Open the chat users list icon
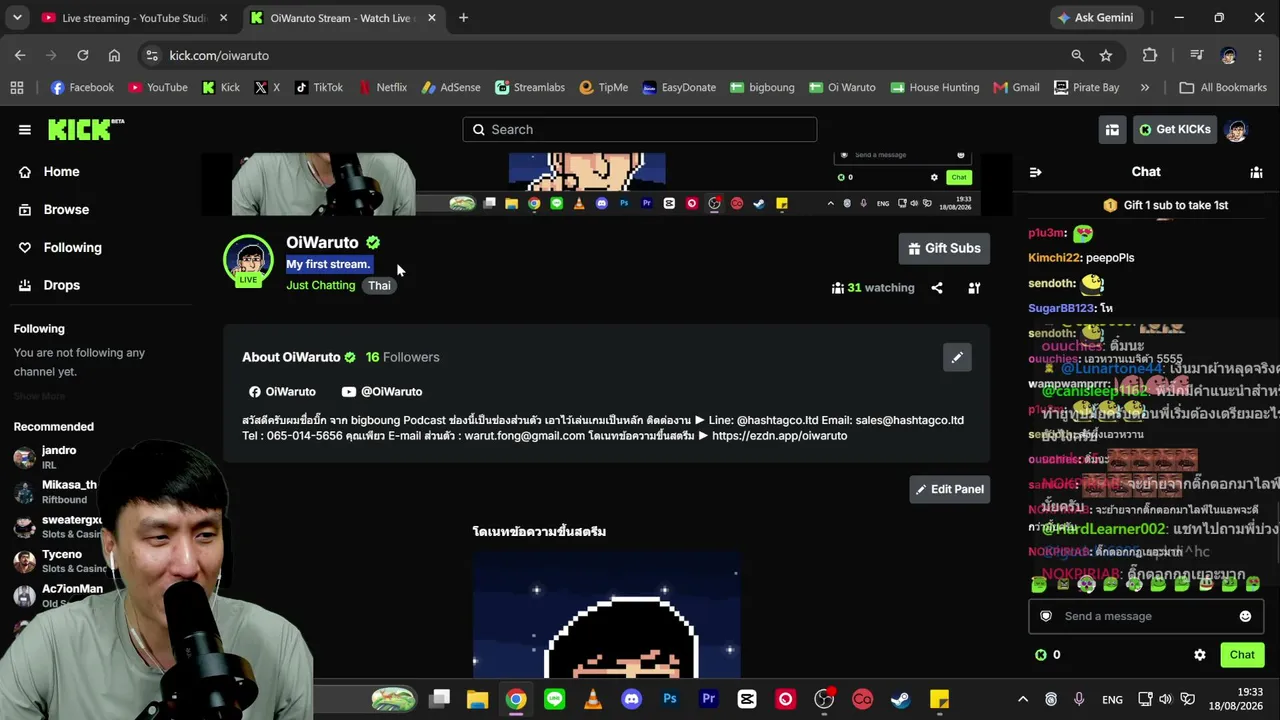Screen dimensions: 1280x720 1256,172
